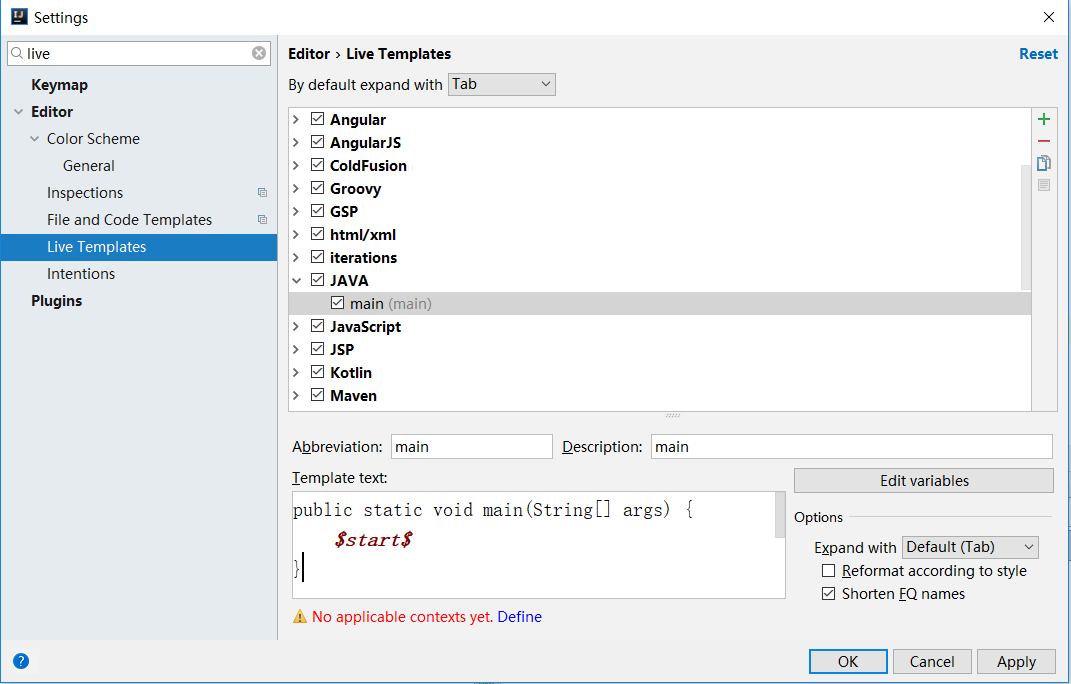
Task: Open the Keymap settings page
Action: (59, 85)
